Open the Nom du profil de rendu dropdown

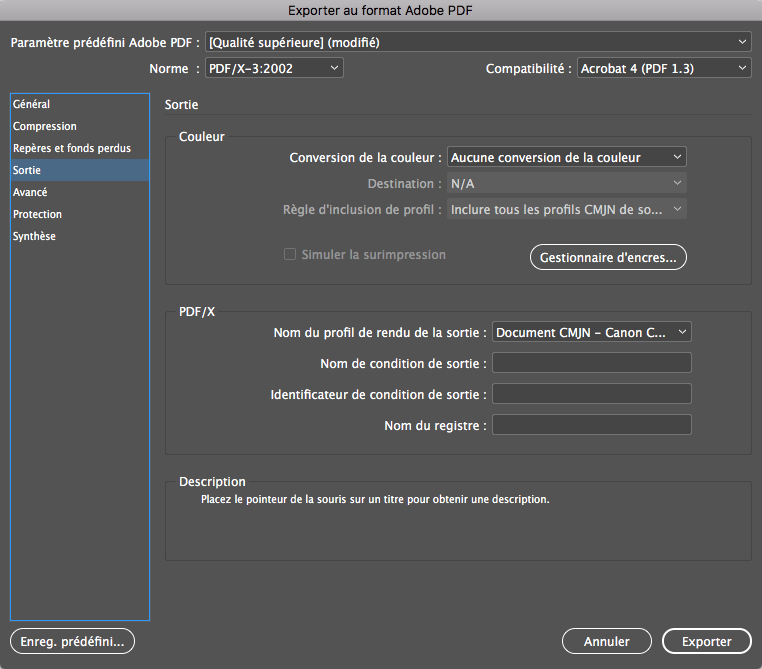point(591,332)
